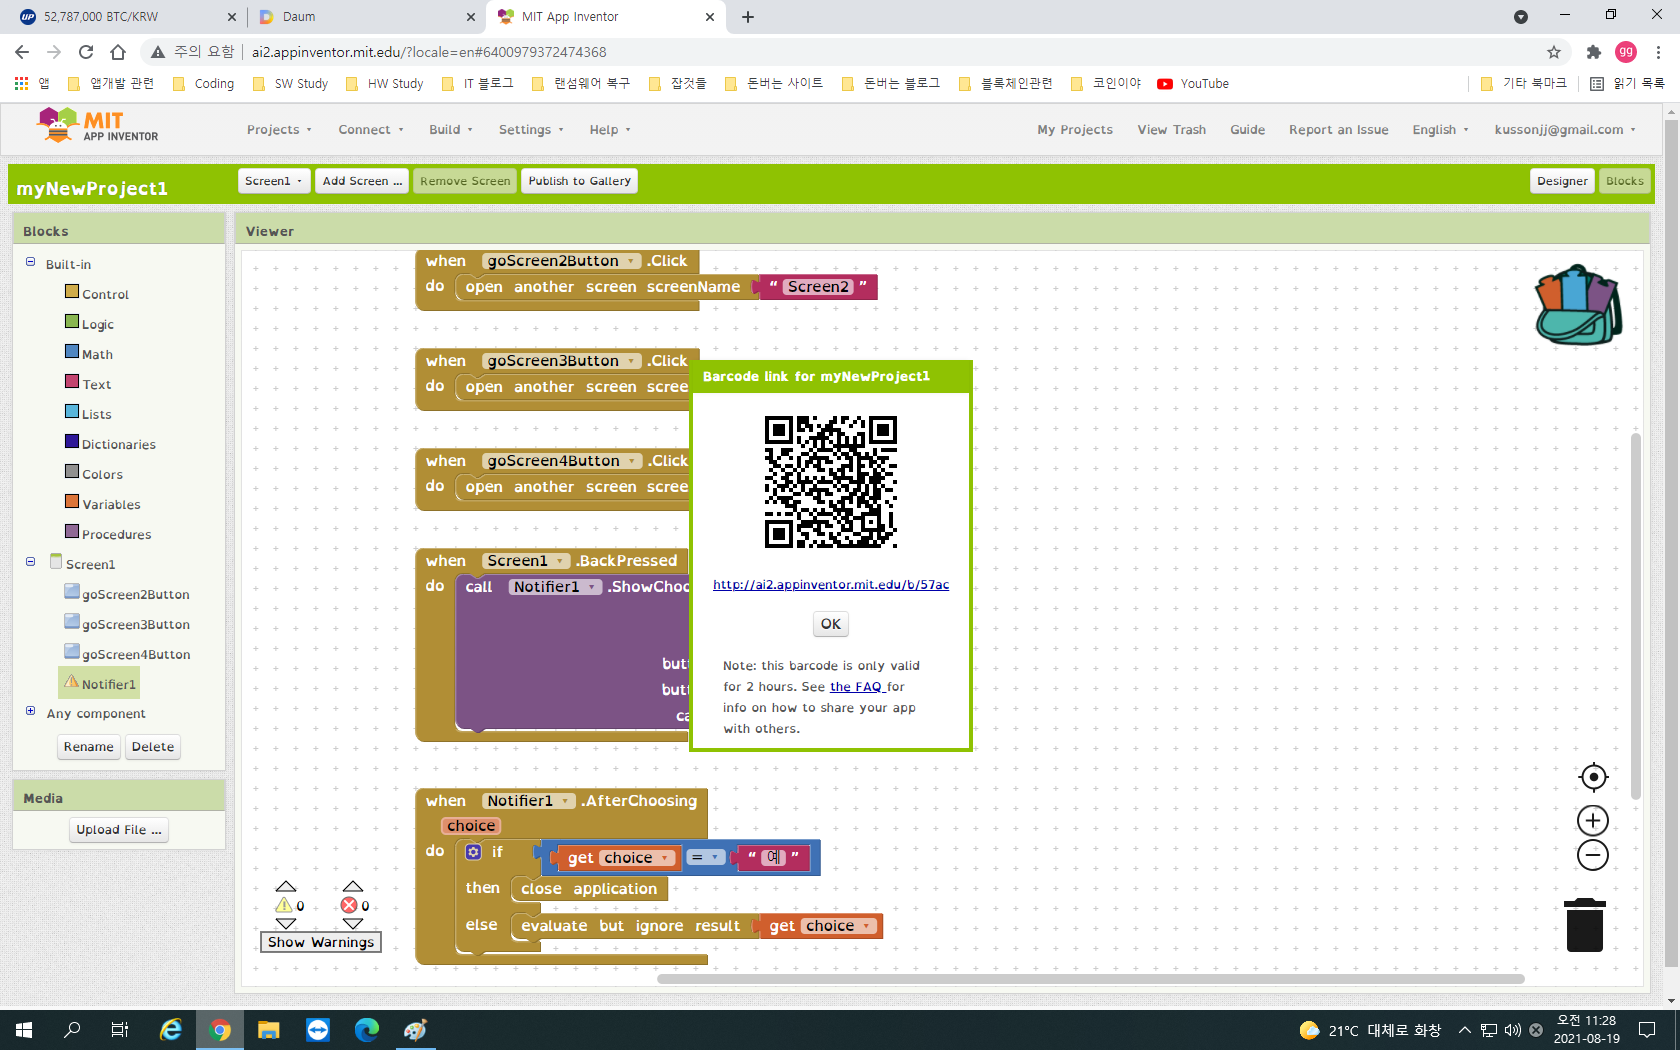Collapse the Built-in blocks tree

[x=30, y=262]
